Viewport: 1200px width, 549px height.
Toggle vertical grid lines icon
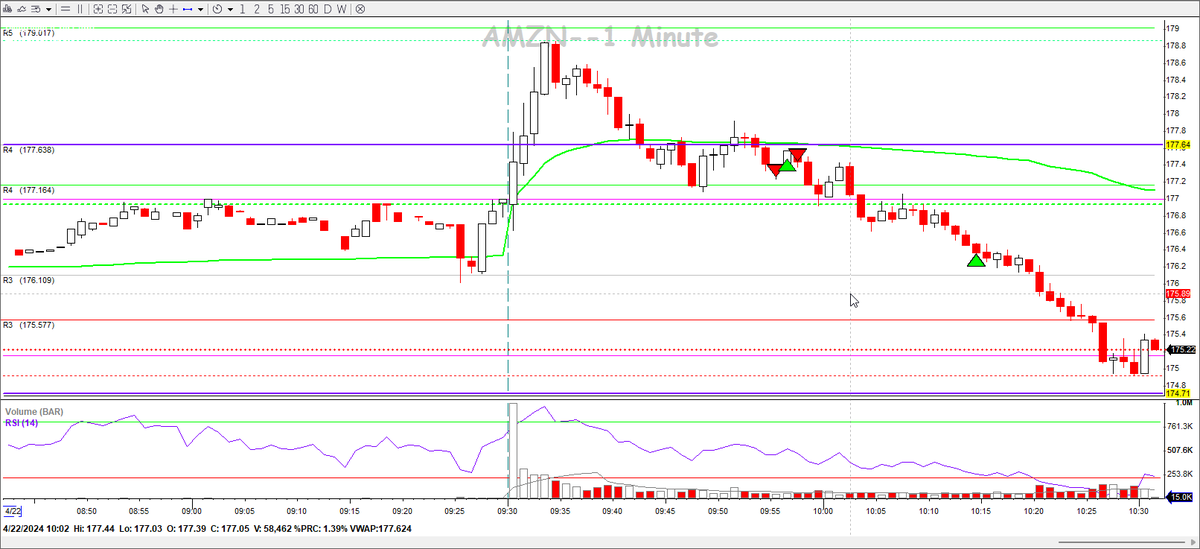pos(80,9)
